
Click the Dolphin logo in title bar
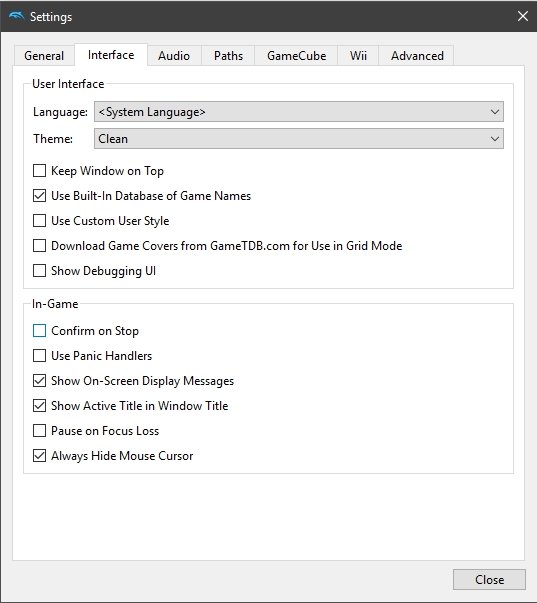click(16, 17)
